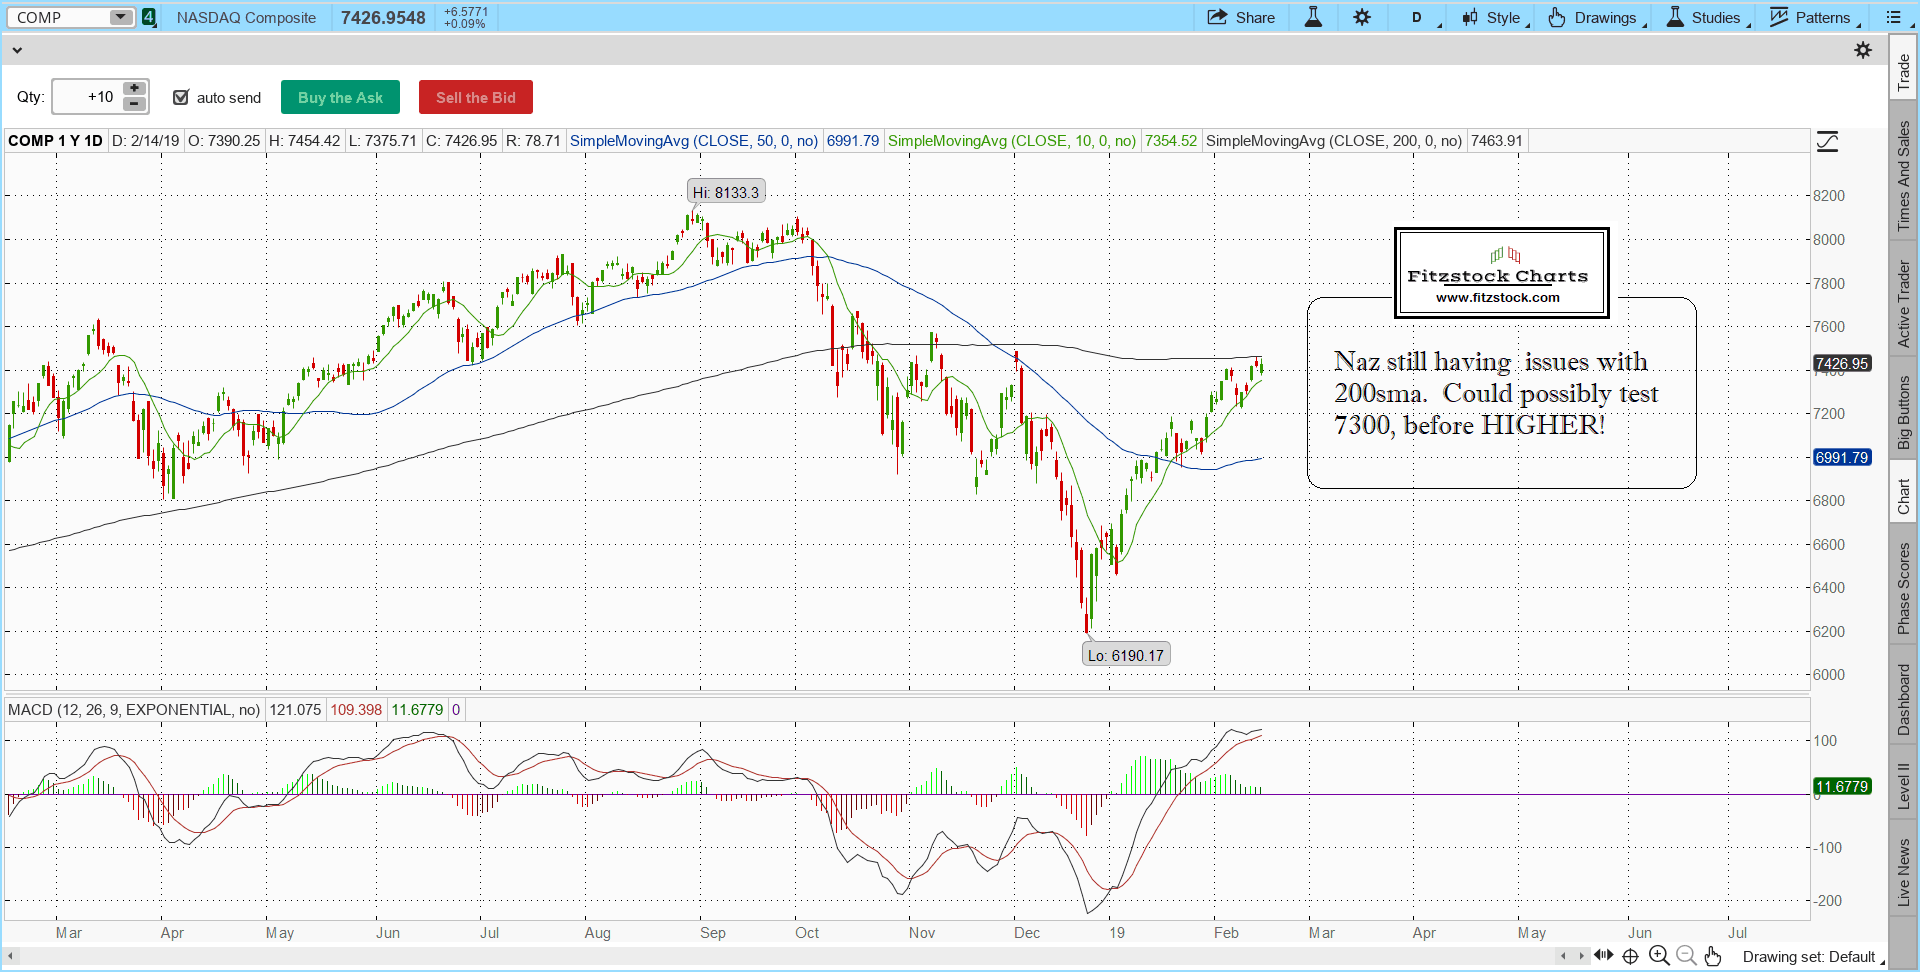
Task: Click the expand/compress time axis icon
Action: 1603,956
